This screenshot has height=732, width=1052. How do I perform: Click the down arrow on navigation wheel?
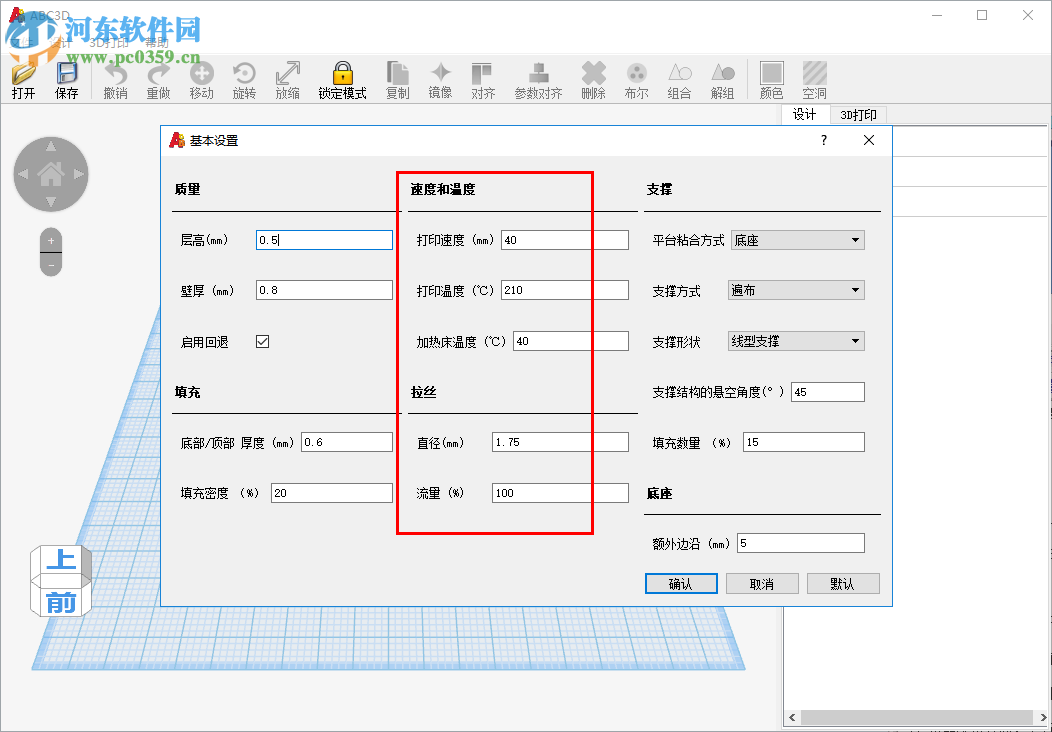coord(51,202)
